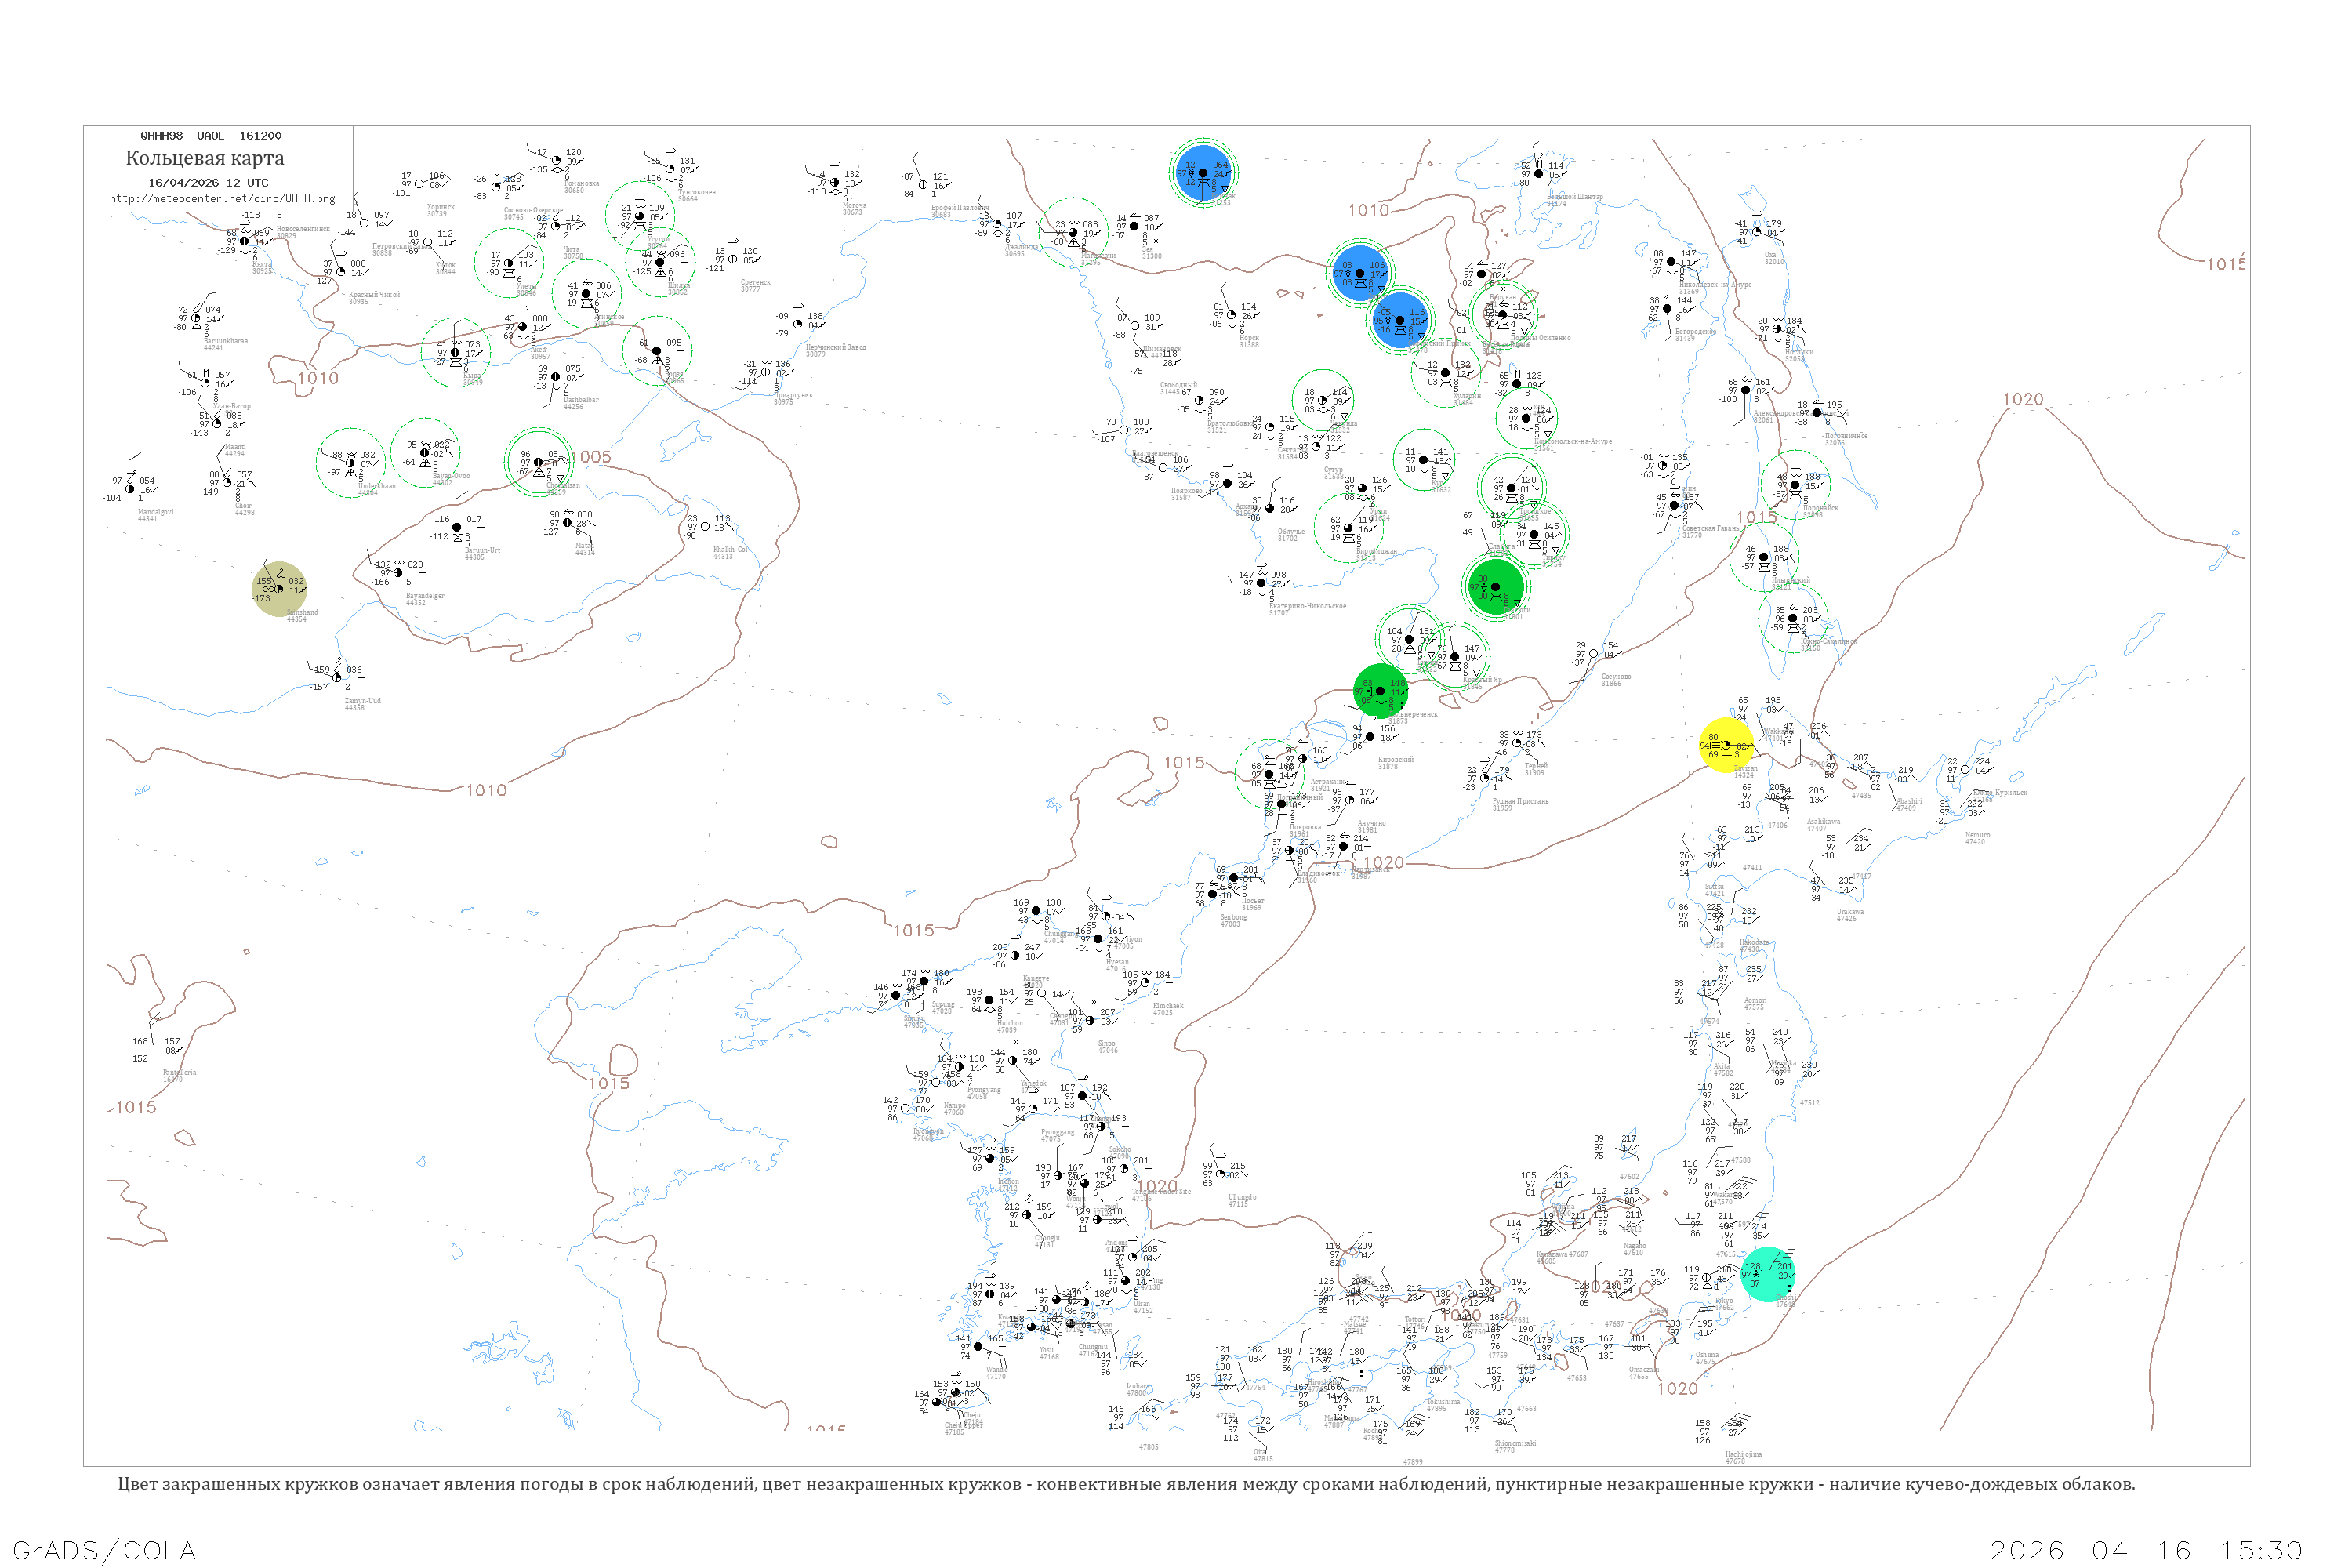Click the green filled circle near Дальнереченск
Screen dimensions: 2352x1568
(1380, 690)
